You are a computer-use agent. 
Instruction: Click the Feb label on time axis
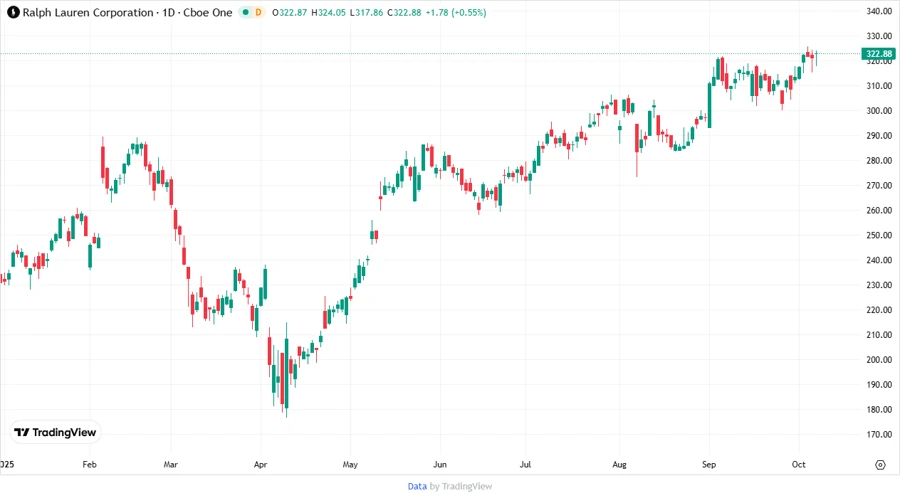pyautogui.click(x=89, y=465)
